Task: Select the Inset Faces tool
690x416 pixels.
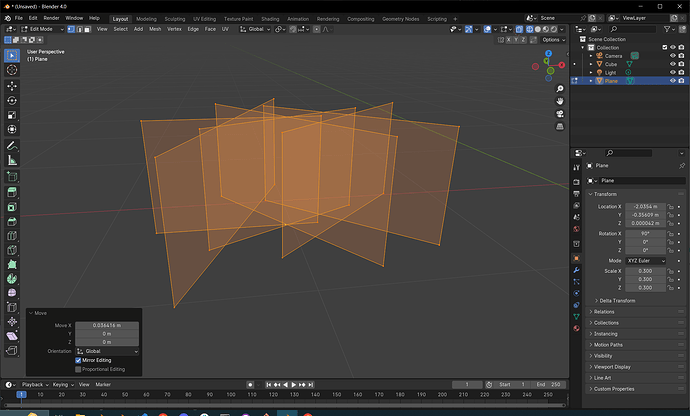Action: (12, 207)
